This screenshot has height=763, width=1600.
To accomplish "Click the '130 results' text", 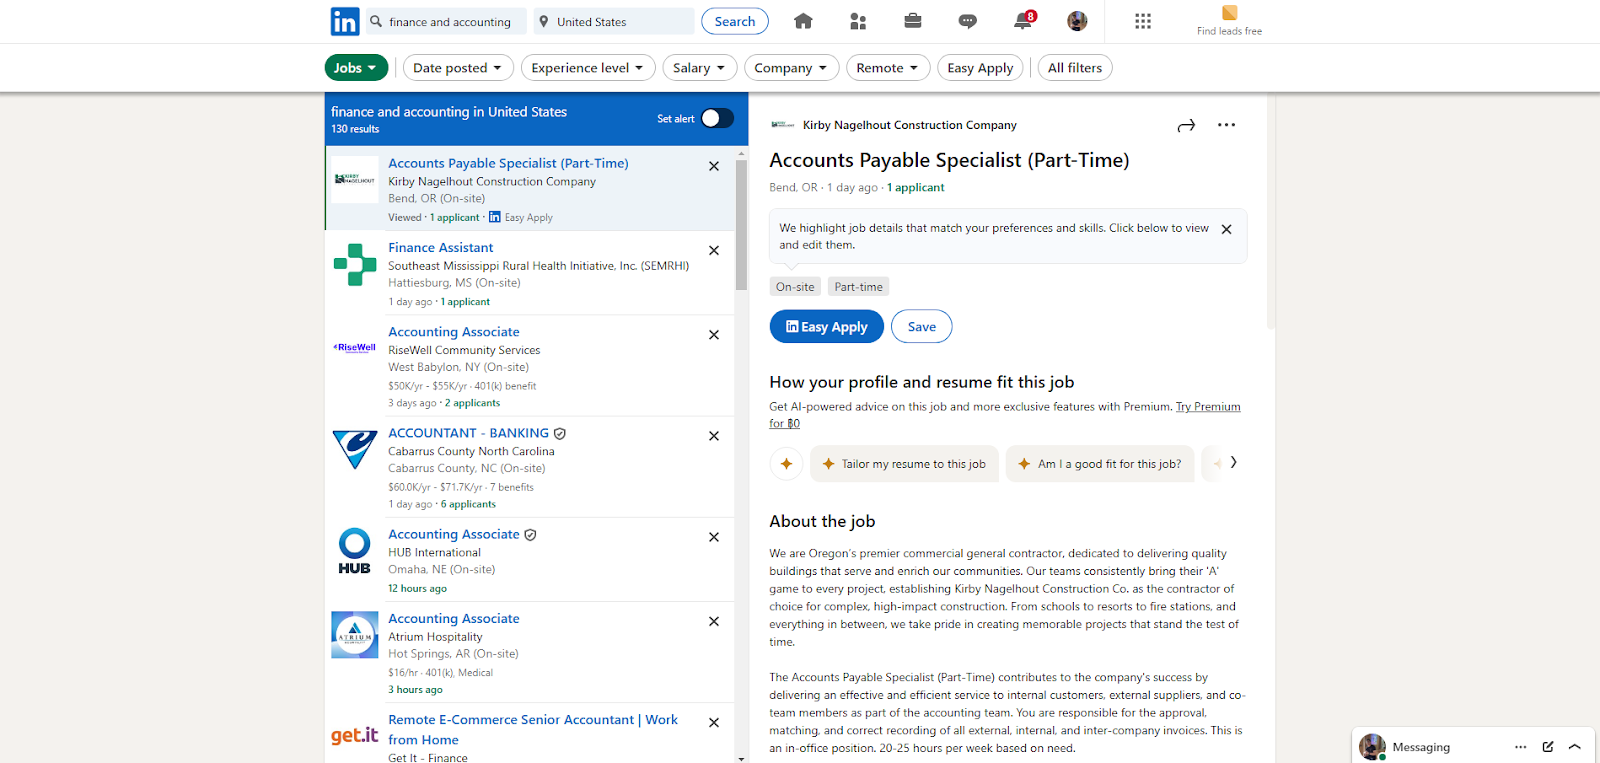I will pyautogui.click(x=355, y=129).
